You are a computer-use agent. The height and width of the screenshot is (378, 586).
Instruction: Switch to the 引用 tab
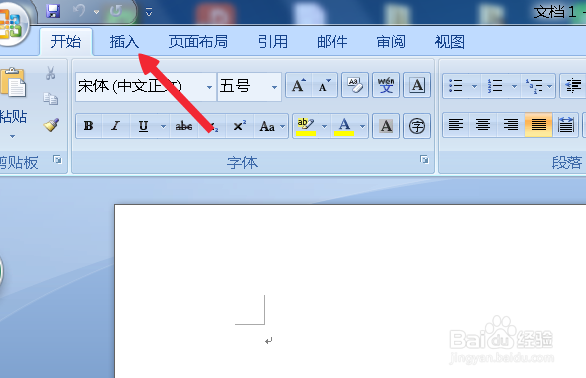[273, 42]
